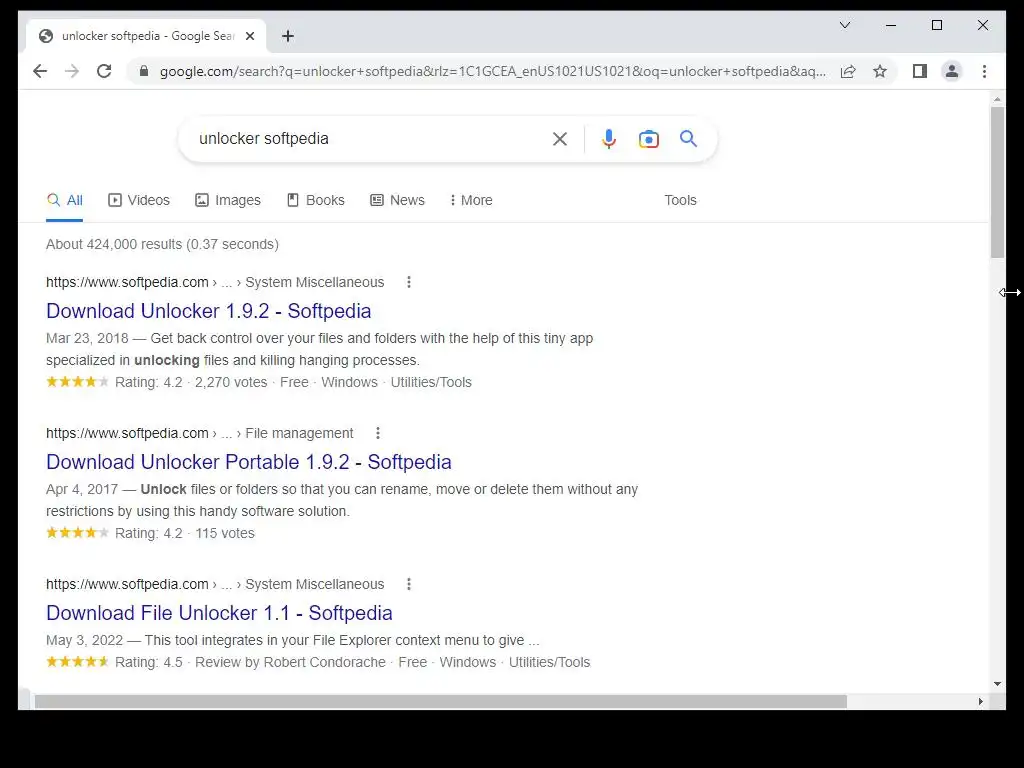Click '2,270 votes' text

pyautogui.click(x=231, y=382)
